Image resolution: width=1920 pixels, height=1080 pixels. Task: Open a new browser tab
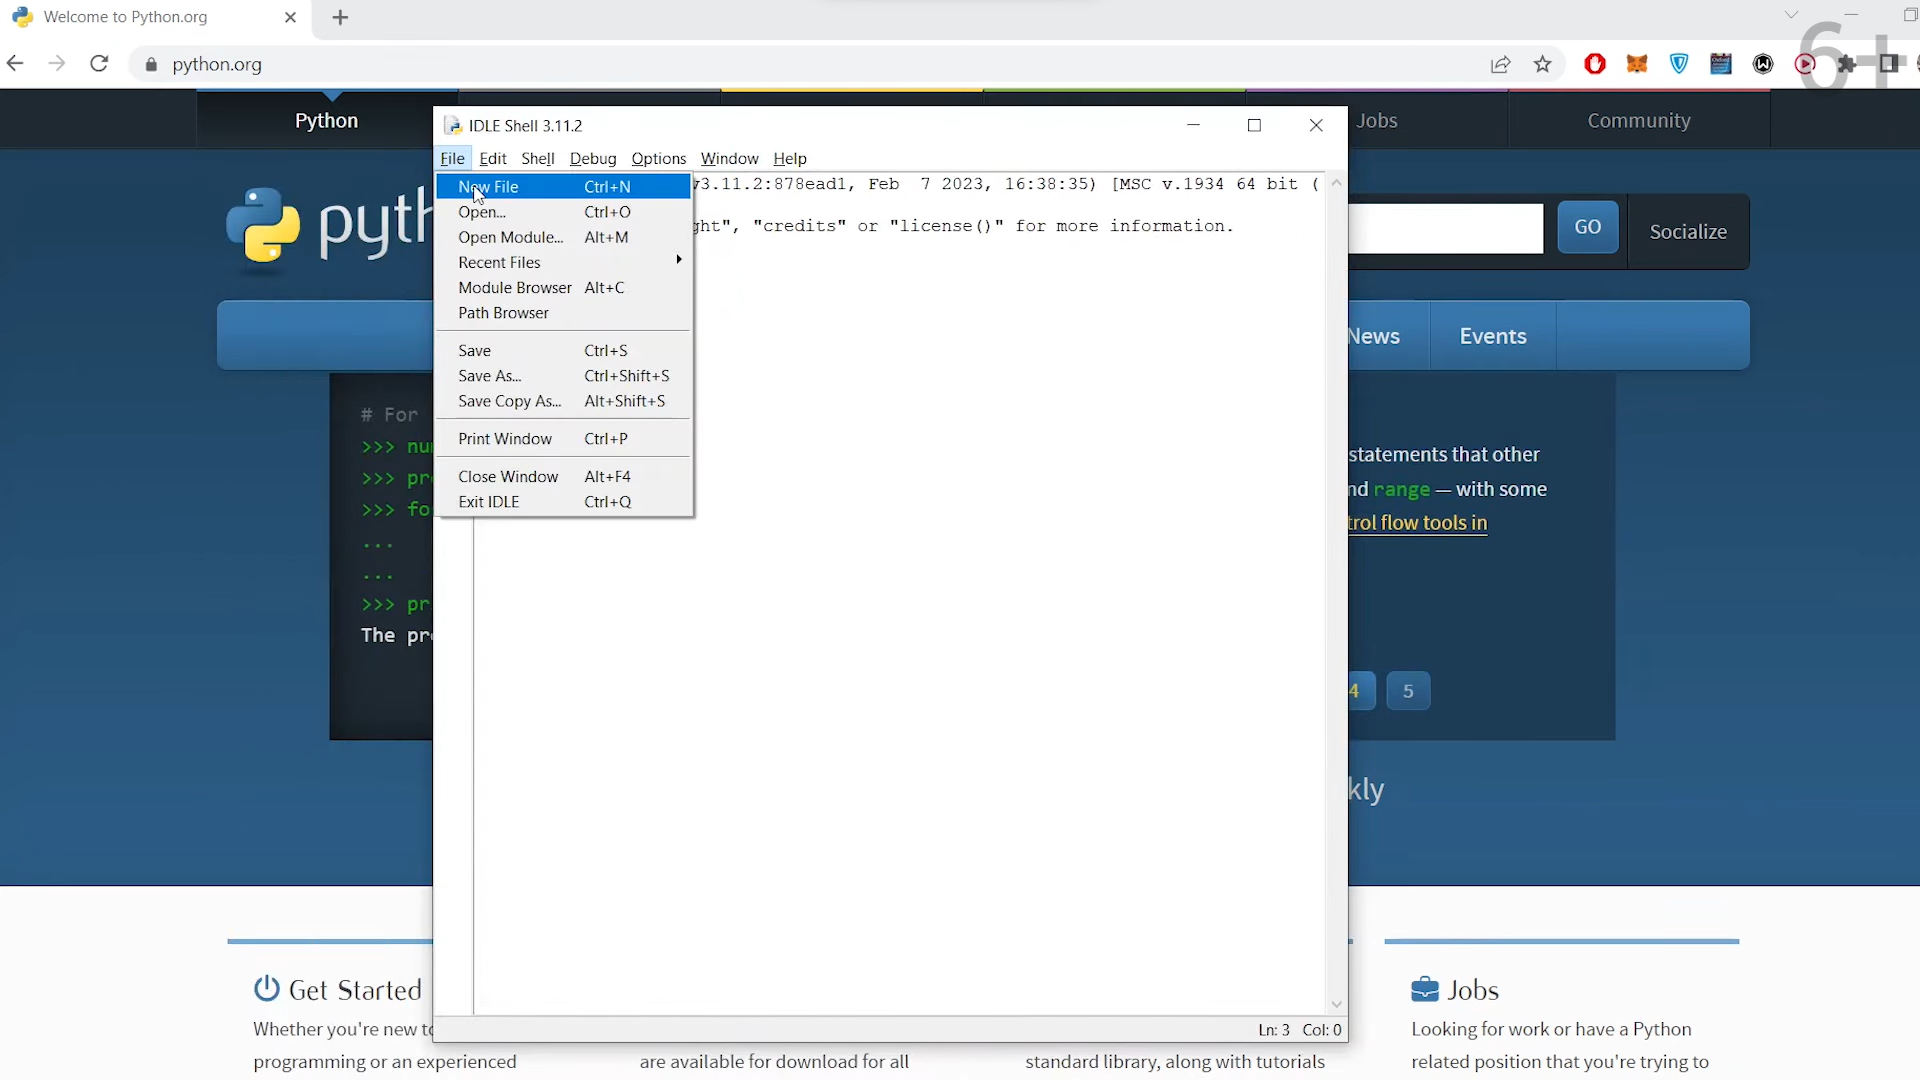point(340,18)
